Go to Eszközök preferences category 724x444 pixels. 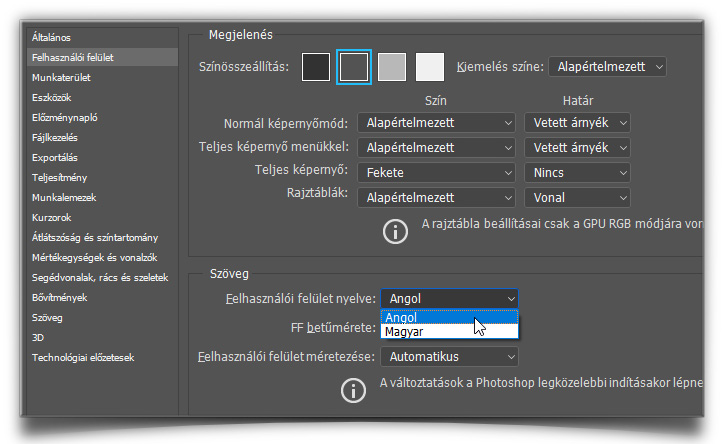click(x=51, y=97)
